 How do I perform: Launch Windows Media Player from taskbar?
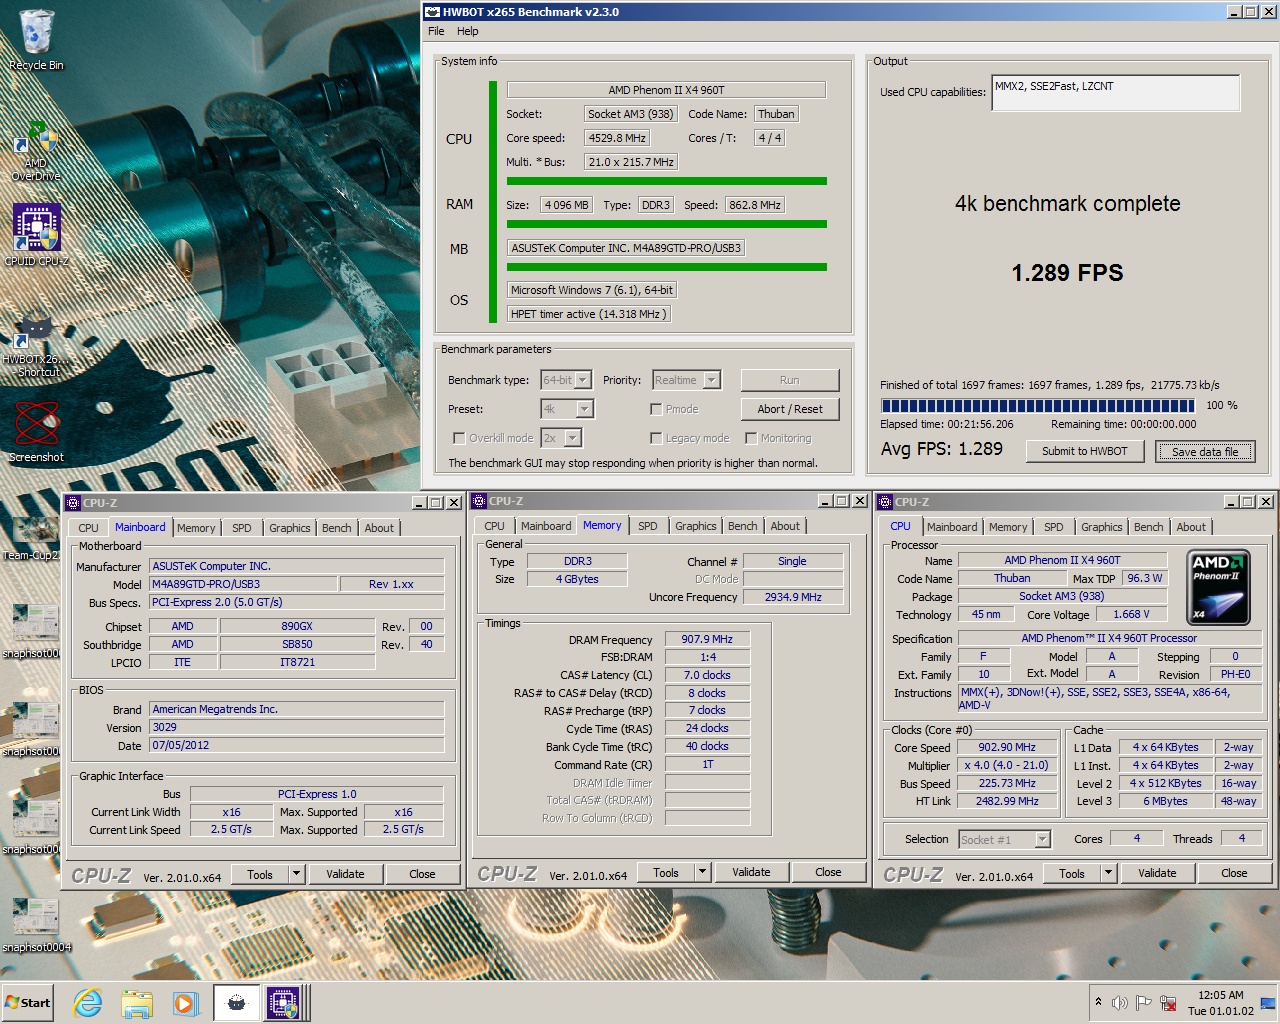click(x=185, y=1002)
